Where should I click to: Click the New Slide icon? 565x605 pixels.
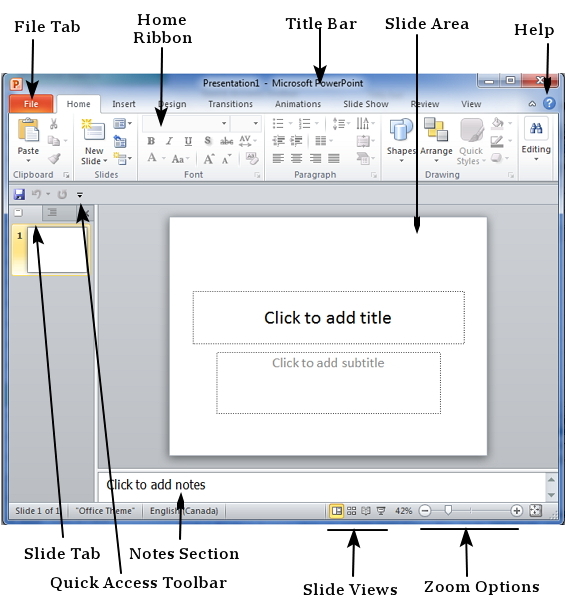(x=93, y=129)
